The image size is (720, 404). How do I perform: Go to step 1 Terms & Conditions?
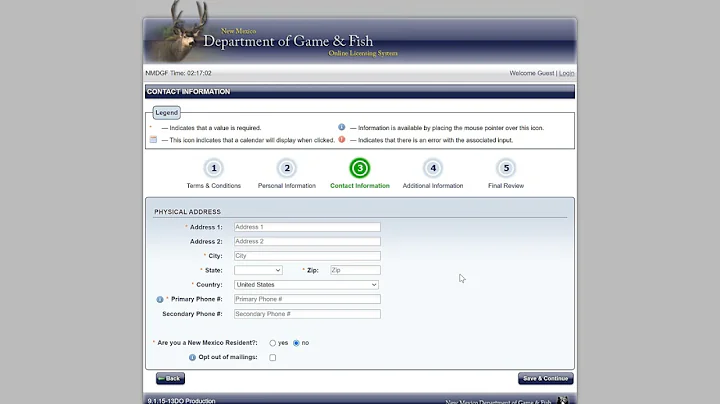coord(214,168)
